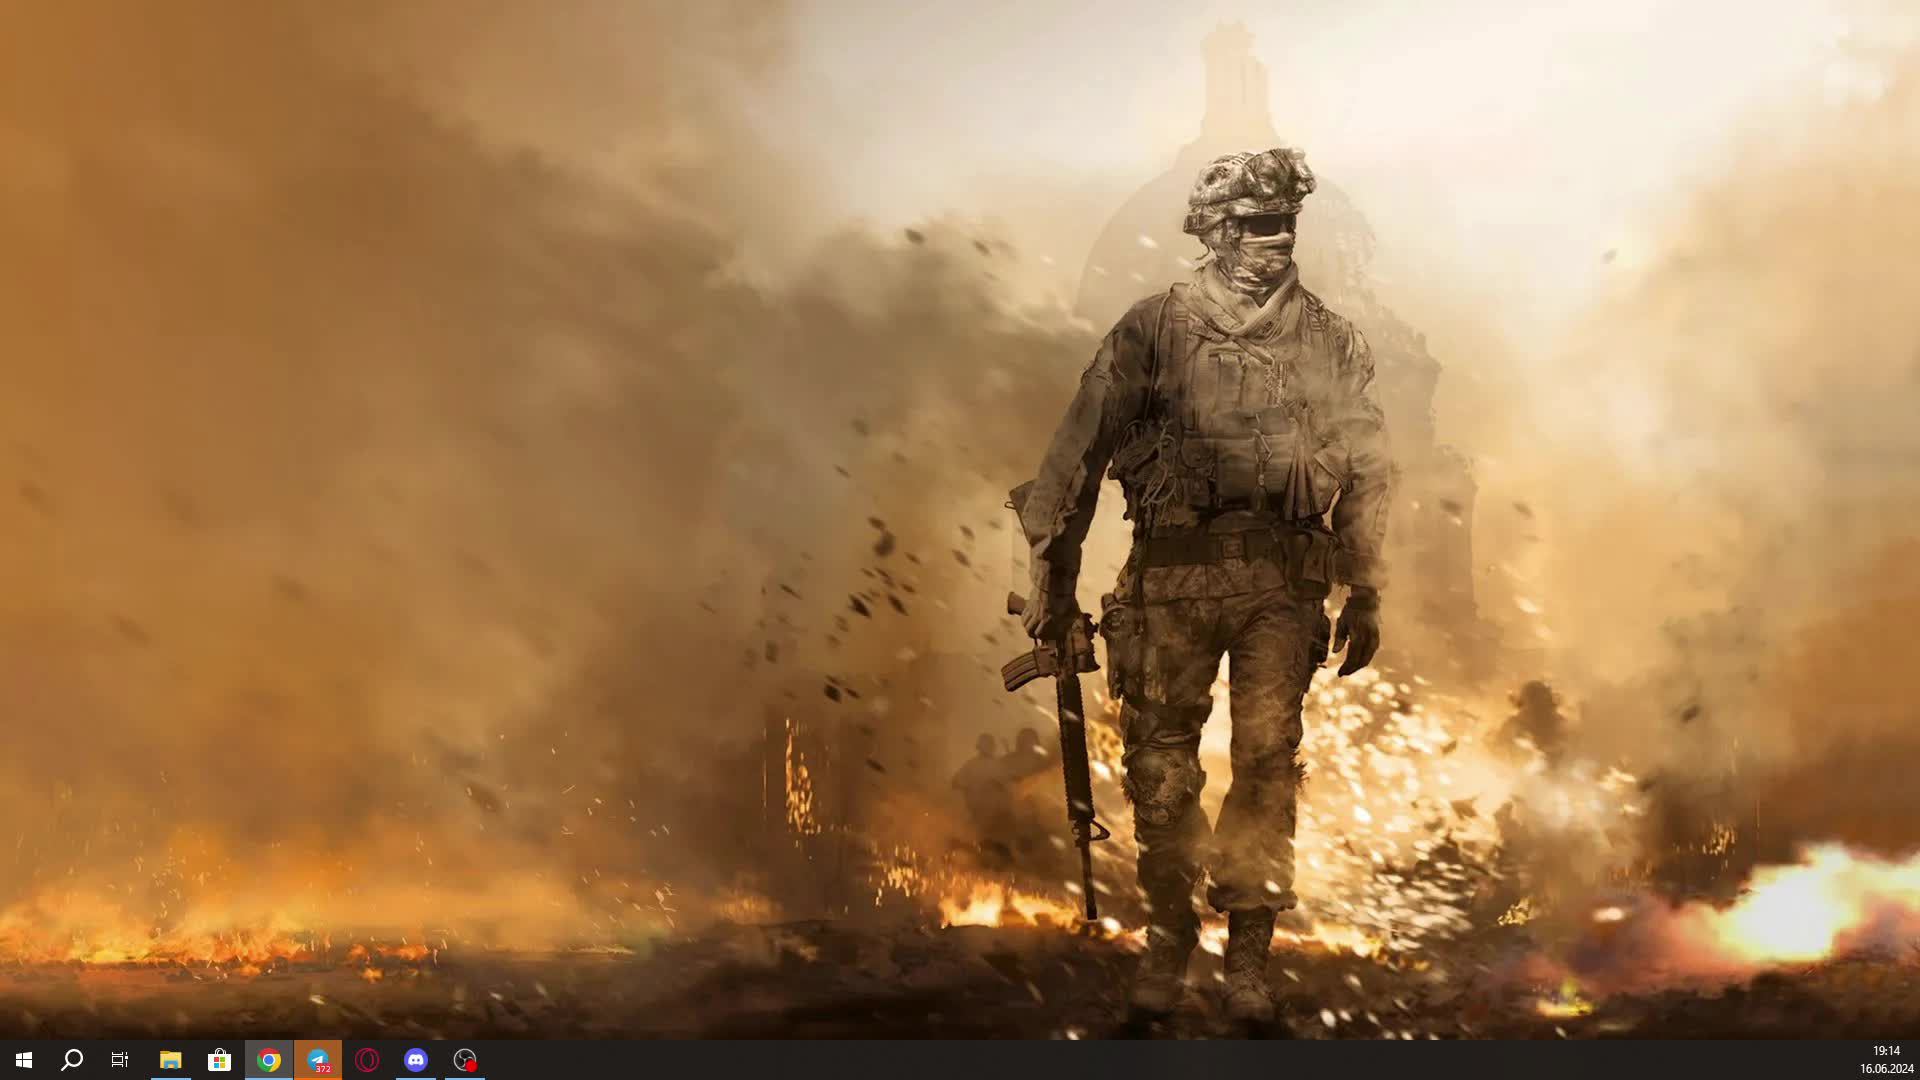Open OBS Studio from the taskbar
The height and width of the screenshot is (1080, 1920).
[x=464, y=1059]
